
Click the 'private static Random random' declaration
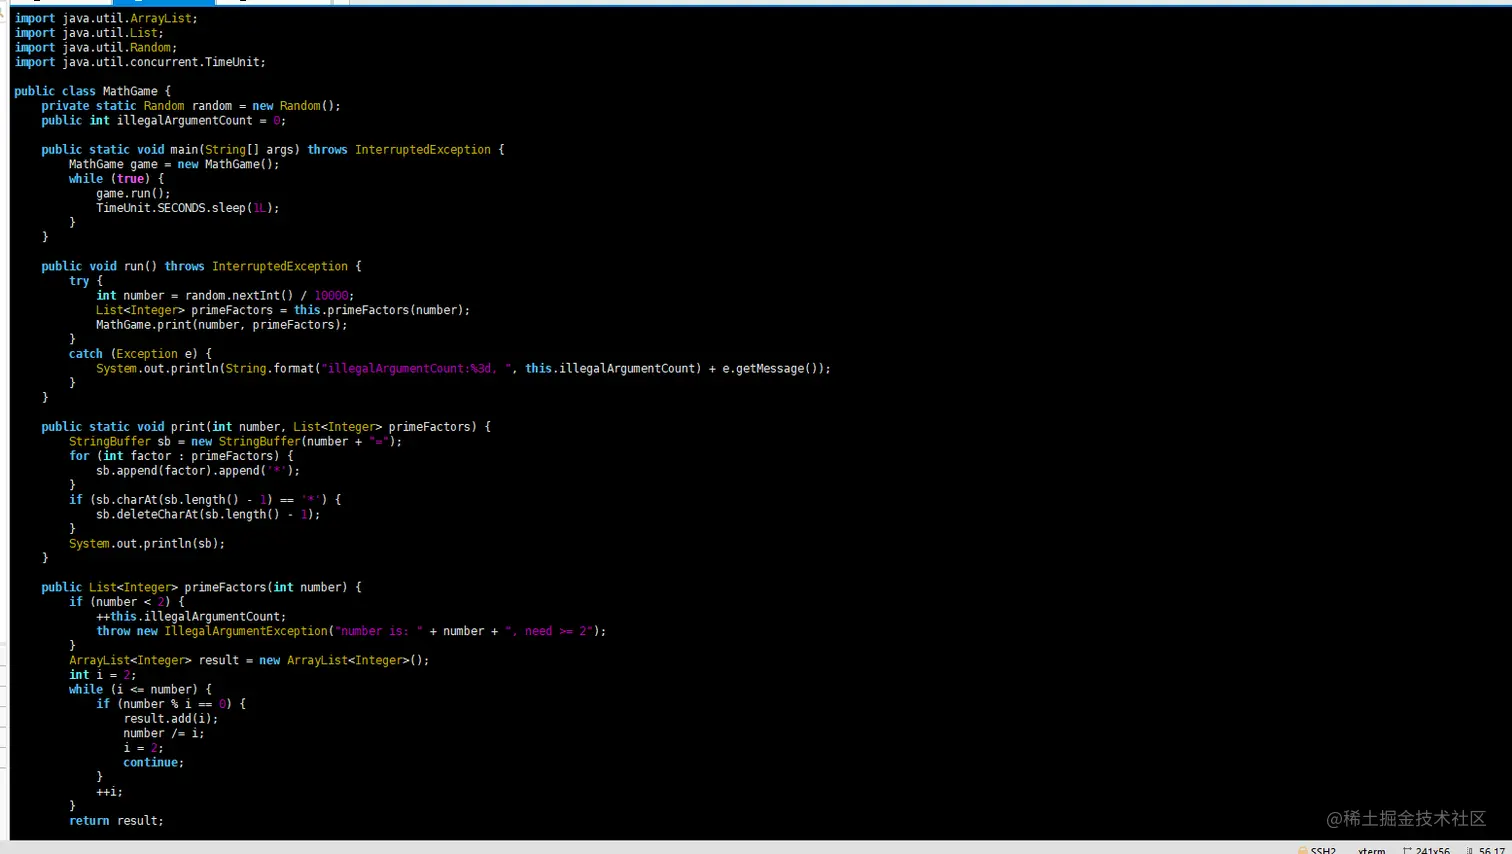pos(191,106)
